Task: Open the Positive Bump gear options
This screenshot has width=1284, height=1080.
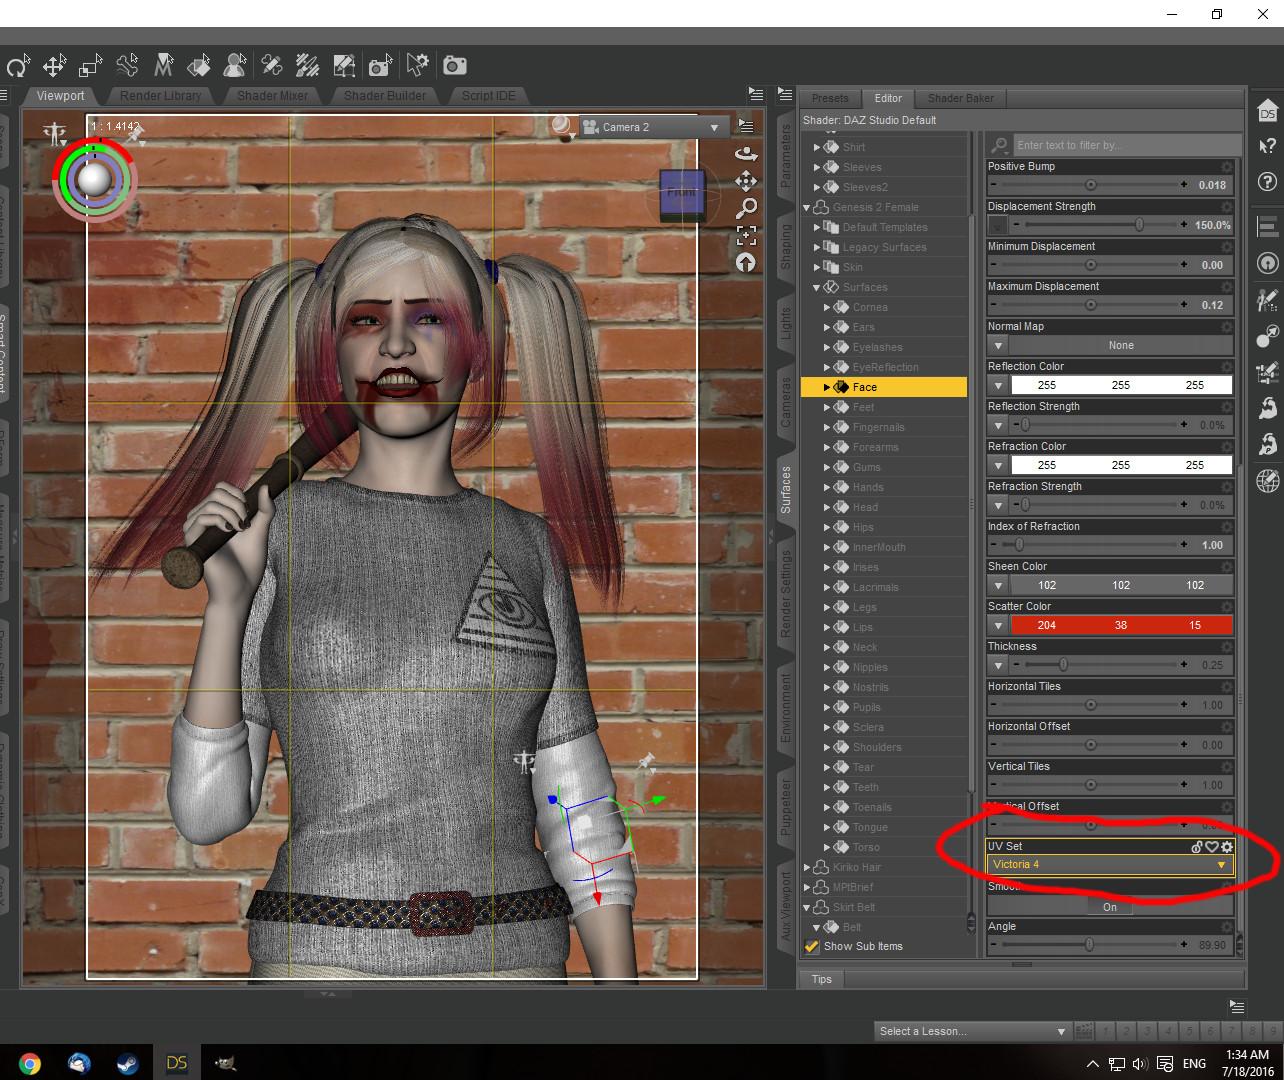Action: [x=1227, y=166]
